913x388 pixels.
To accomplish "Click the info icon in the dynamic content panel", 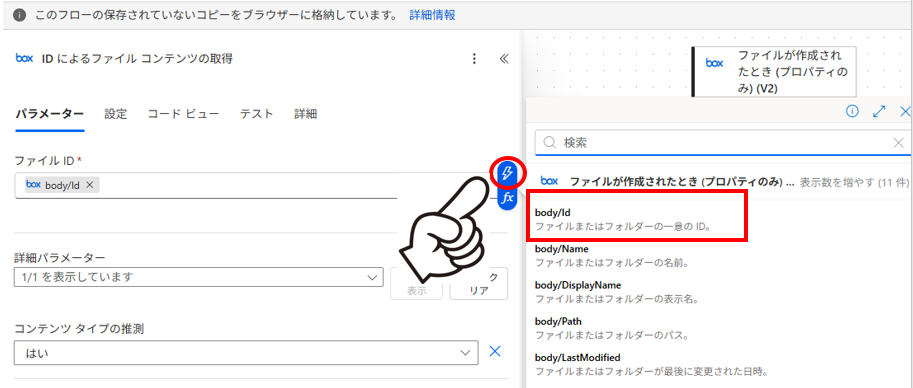I will 852,111.
